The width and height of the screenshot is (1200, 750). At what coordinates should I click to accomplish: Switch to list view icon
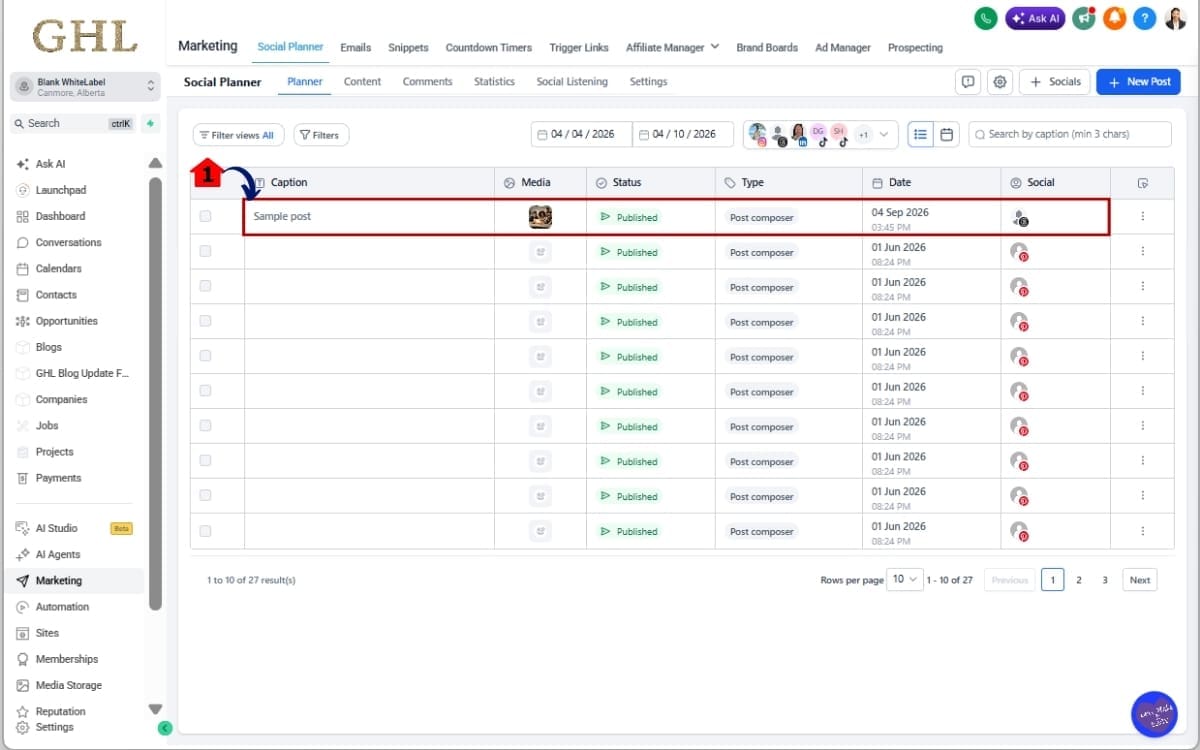click(x=922, y=134)
